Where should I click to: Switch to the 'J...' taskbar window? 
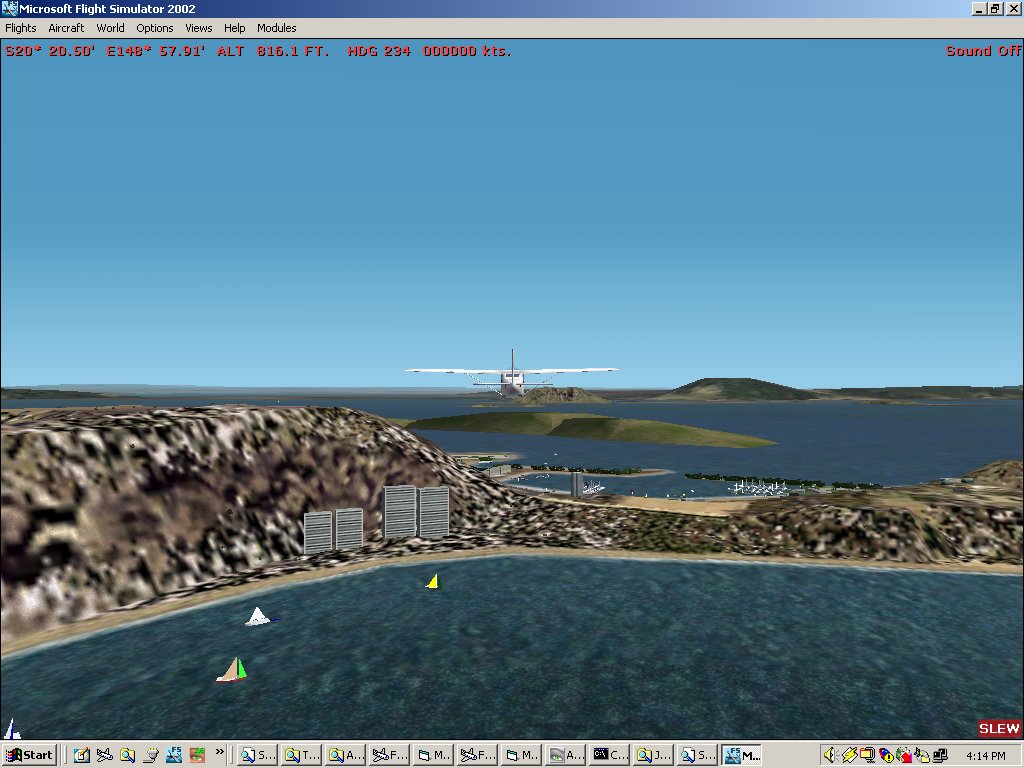tap(654, 756)
